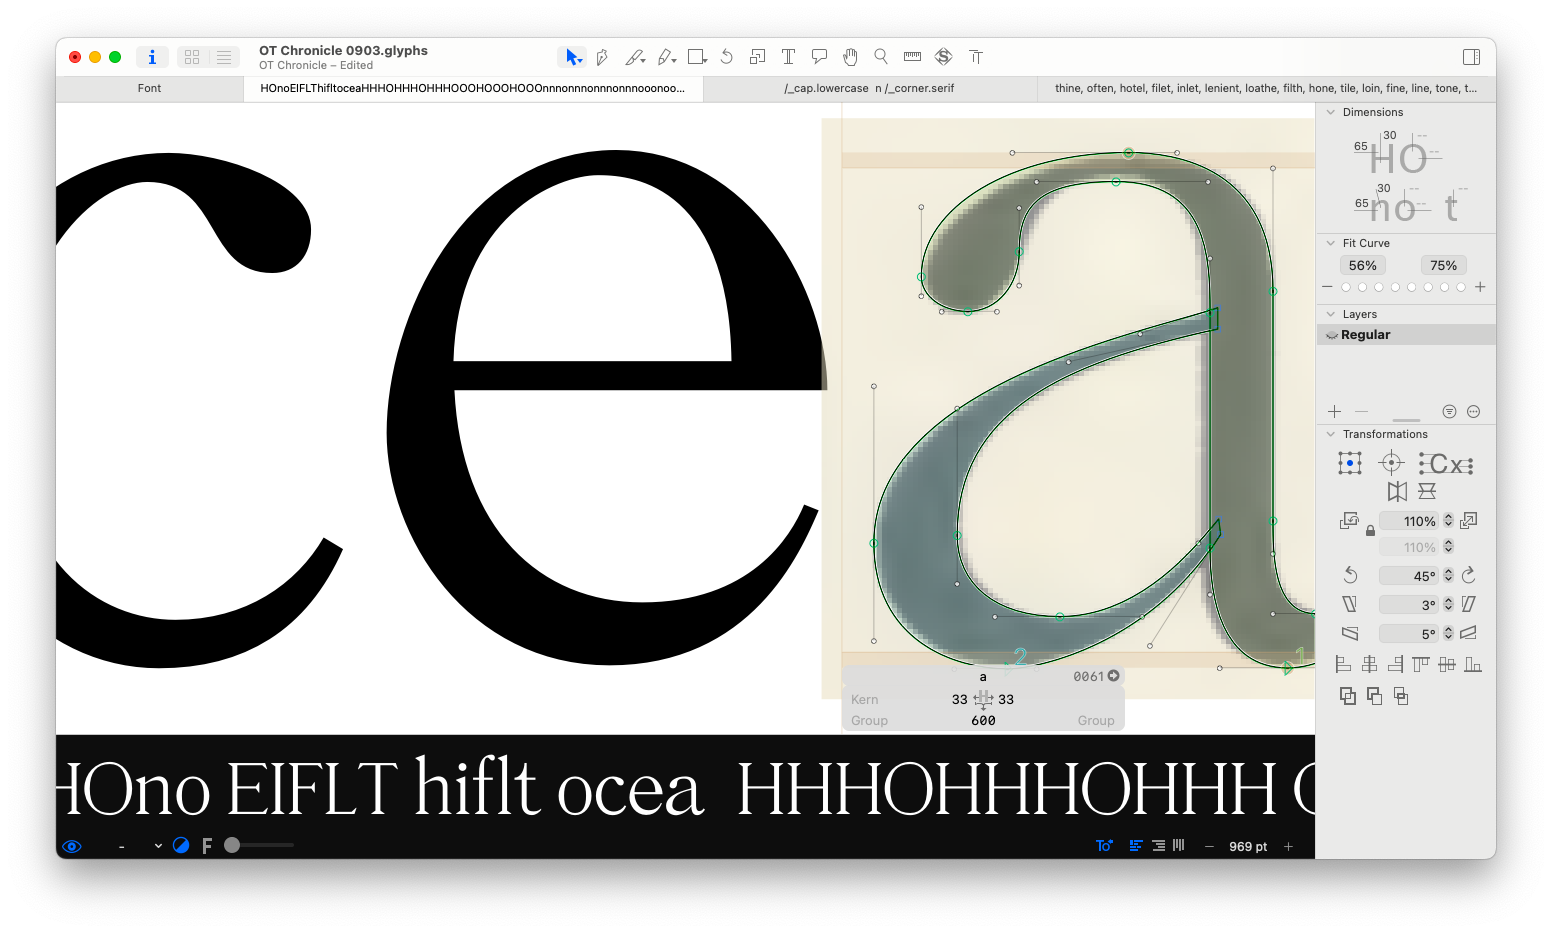This screenshot has width=1552, height=933.
Task: Select the Text tool
Action: [788, 57]
